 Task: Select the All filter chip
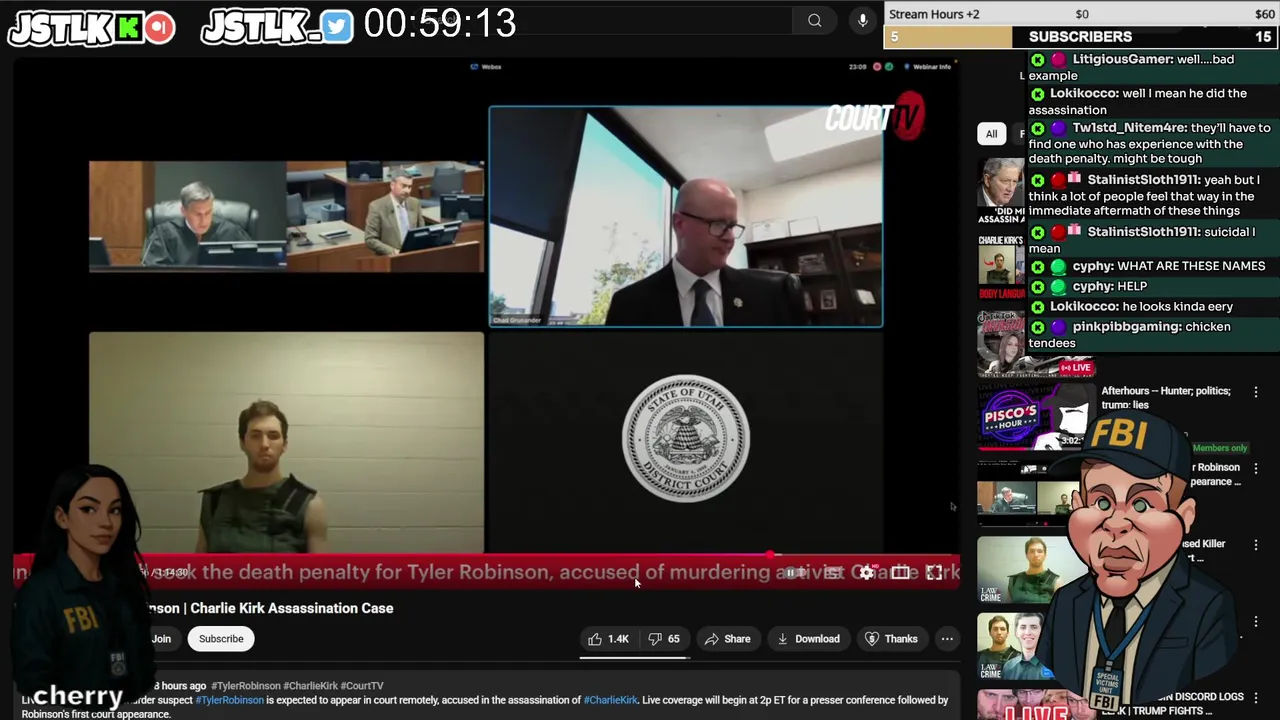[991, 134]
